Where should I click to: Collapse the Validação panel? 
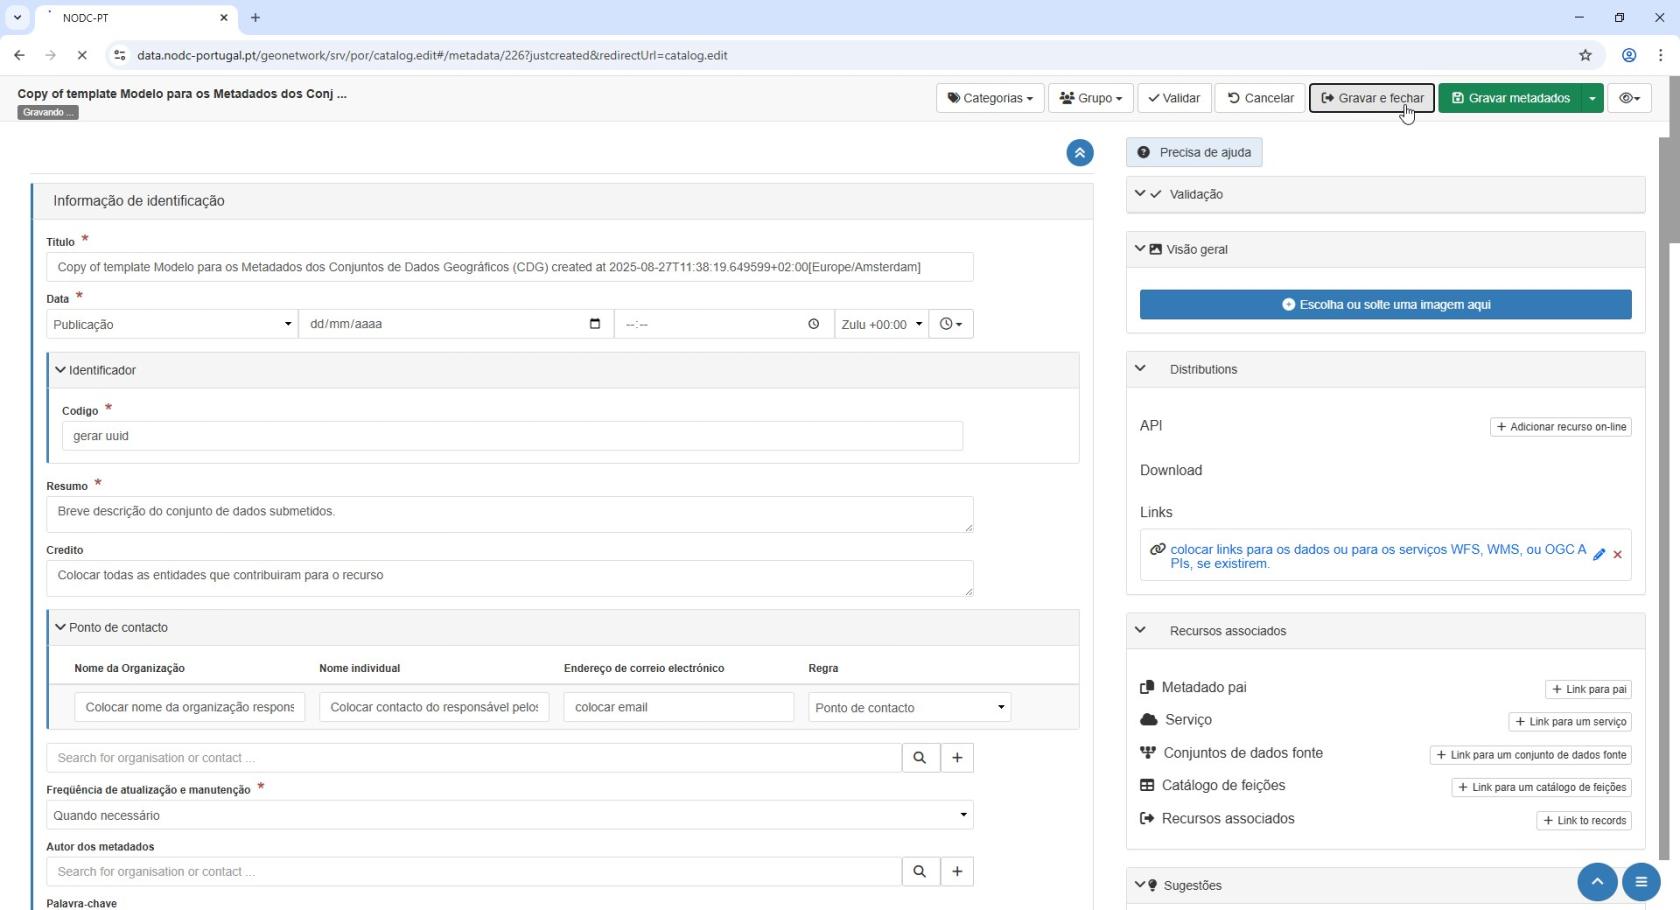(x=1140, y=194)
